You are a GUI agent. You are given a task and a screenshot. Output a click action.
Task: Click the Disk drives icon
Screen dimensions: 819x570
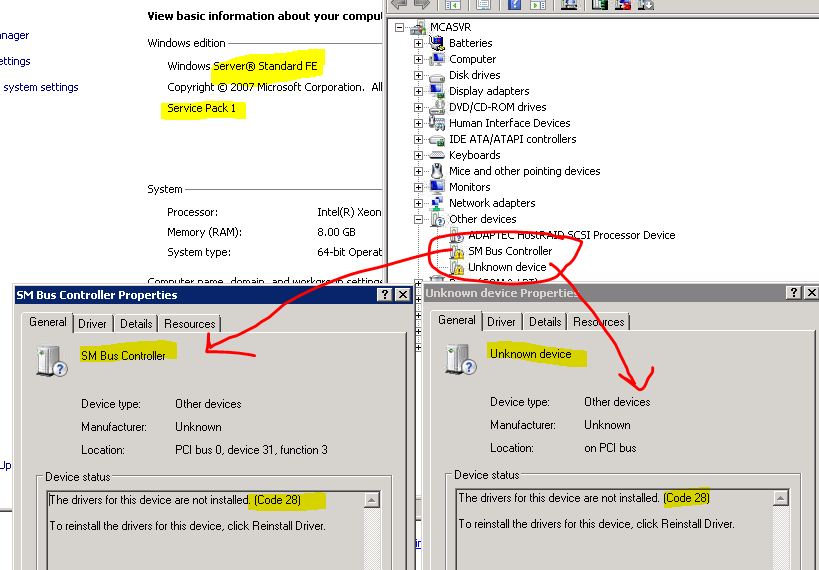[x=436, y=76]
